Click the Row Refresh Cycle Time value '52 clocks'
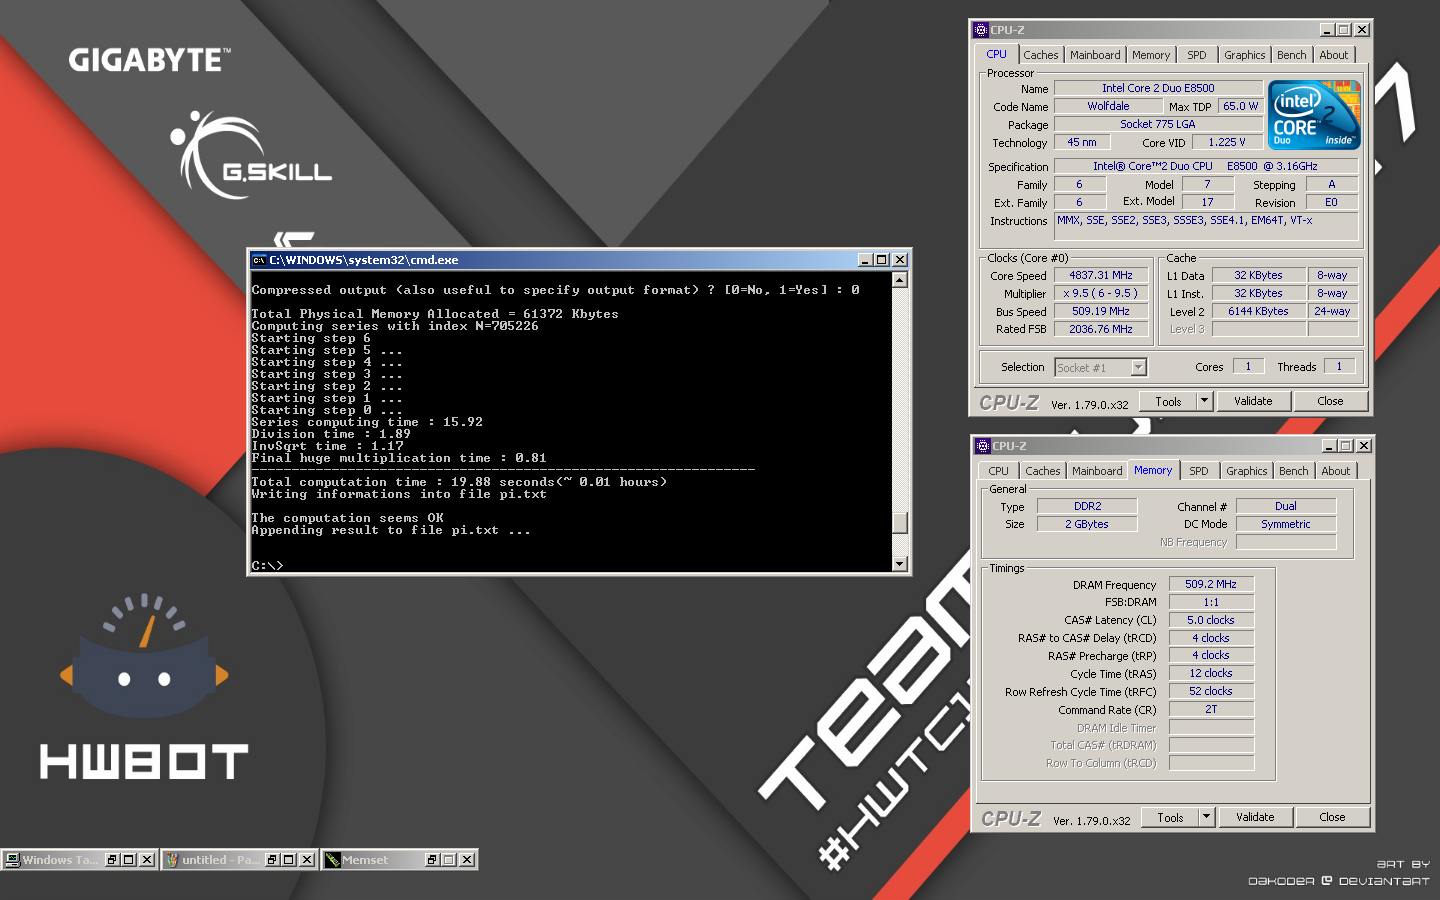 (x=1211, y=691)
